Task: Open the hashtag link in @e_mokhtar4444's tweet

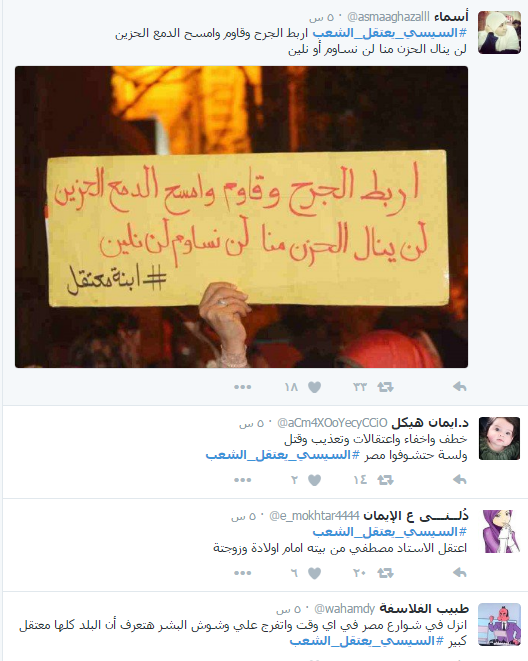Action: (x=390, y=532)
